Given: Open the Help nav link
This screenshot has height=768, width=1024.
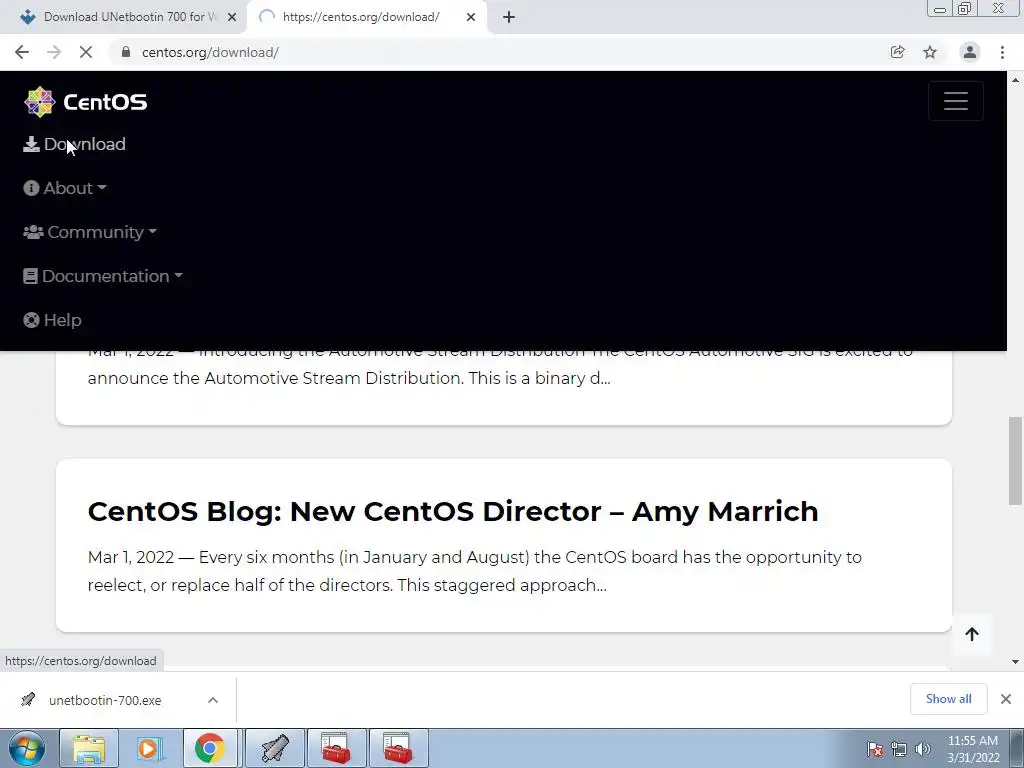Looking at the screenshot, I should (x=52, y=320).
